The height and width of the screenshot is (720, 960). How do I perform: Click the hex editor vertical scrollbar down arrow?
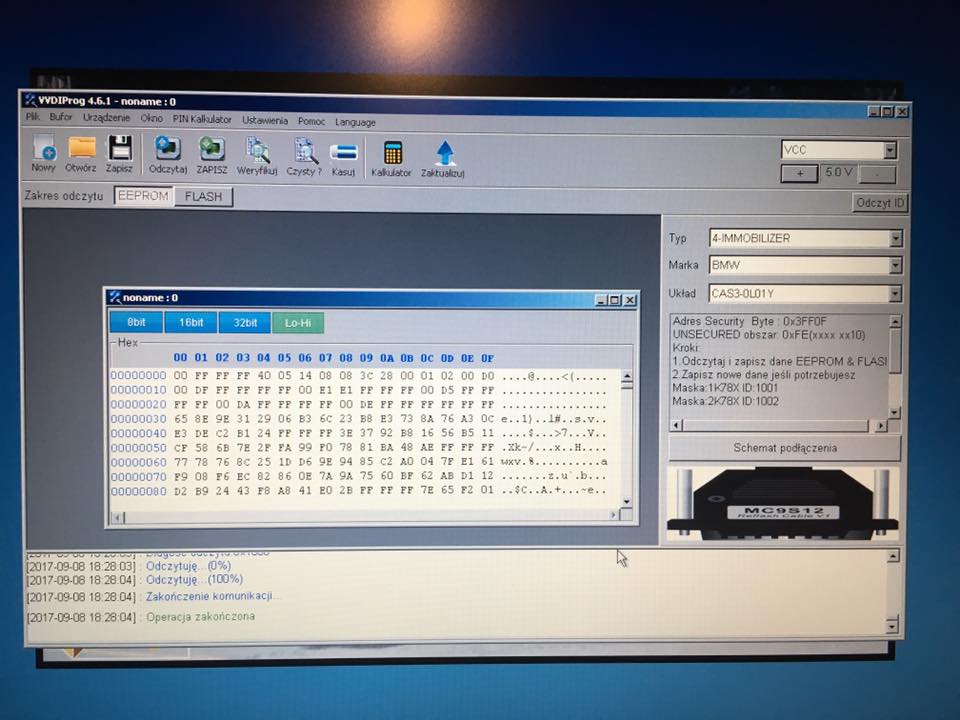coord(626,502)
